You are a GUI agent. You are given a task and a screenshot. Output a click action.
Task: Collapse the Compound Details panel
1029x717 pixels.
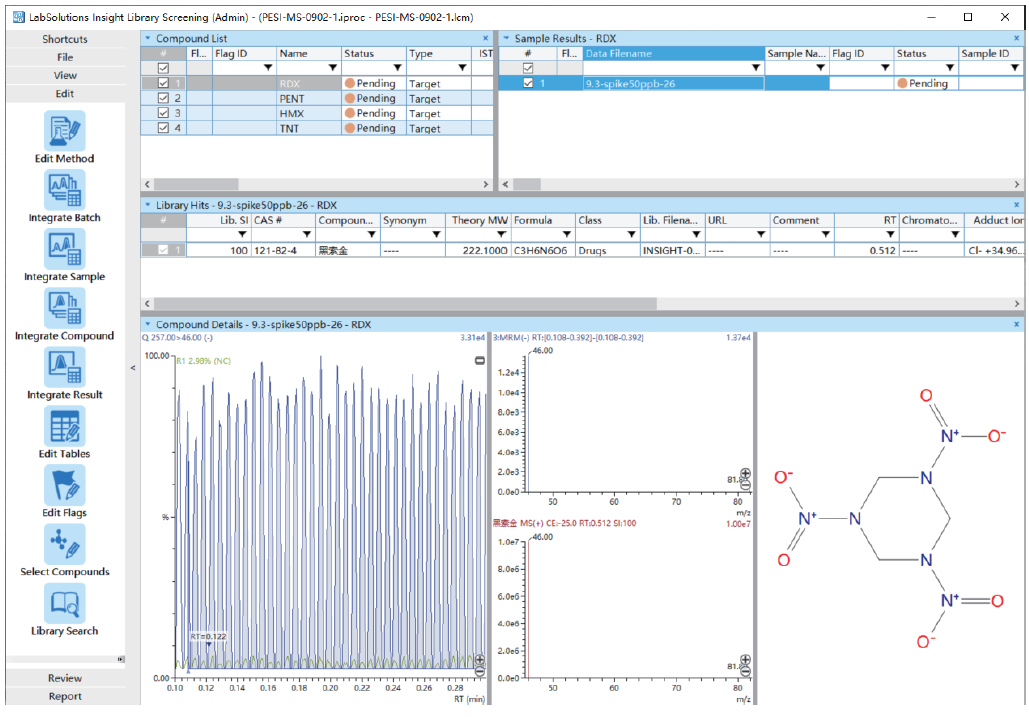148,324
